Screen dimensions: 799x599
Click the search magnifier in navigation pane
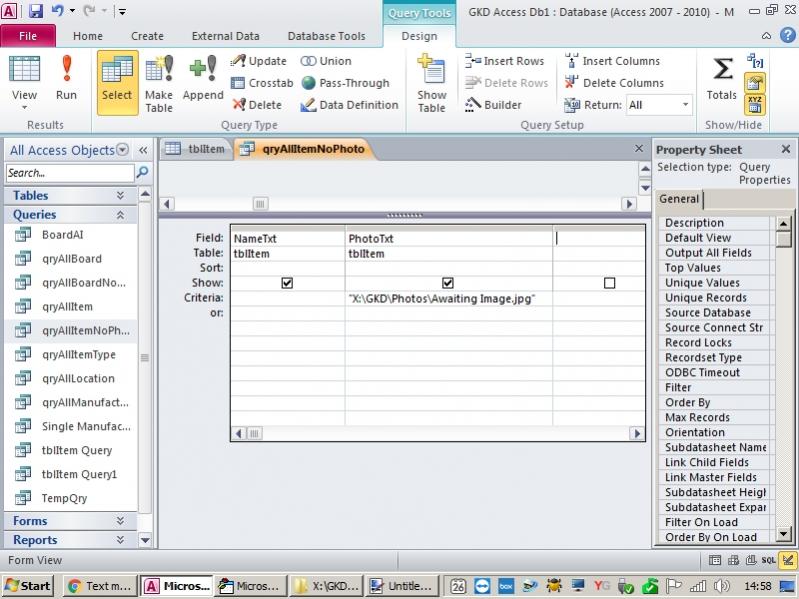point(143,173)
